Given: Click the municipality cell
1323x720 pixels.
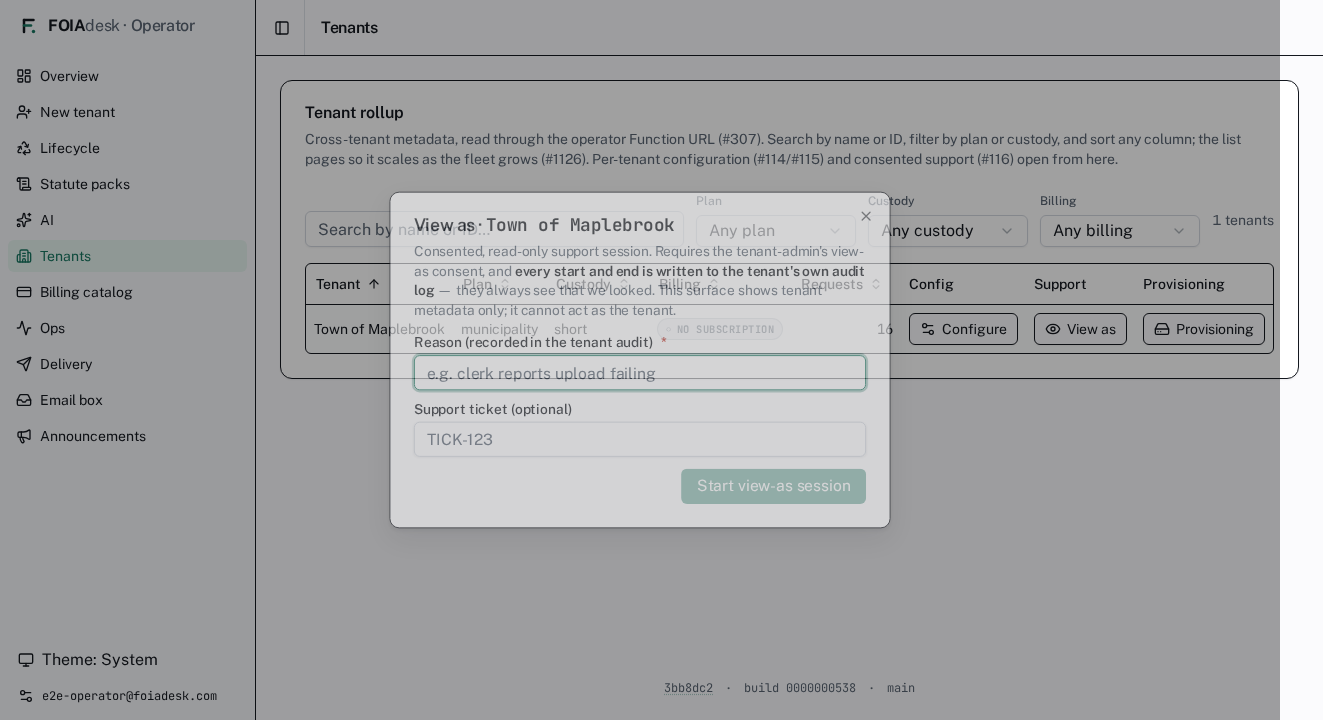Looking at the screenshot, I should click(499, 329).
